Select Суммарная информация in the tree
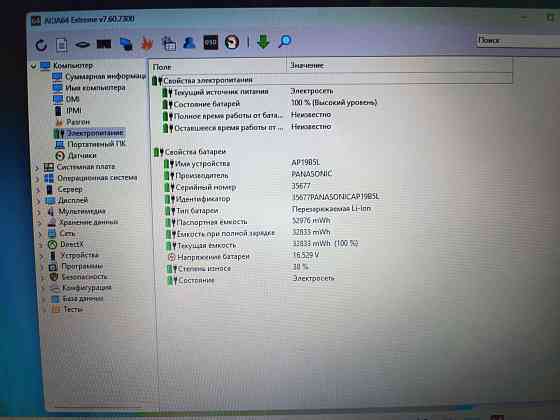Screen dimensions: 560x420 105,76
